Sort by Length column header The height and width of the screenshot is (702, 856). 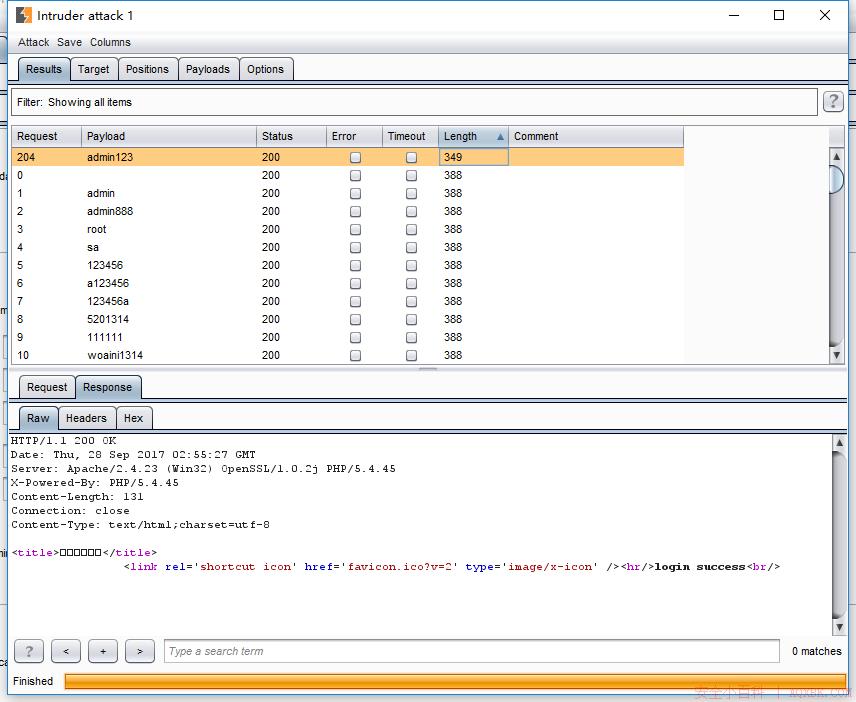[x=473, y=136]
